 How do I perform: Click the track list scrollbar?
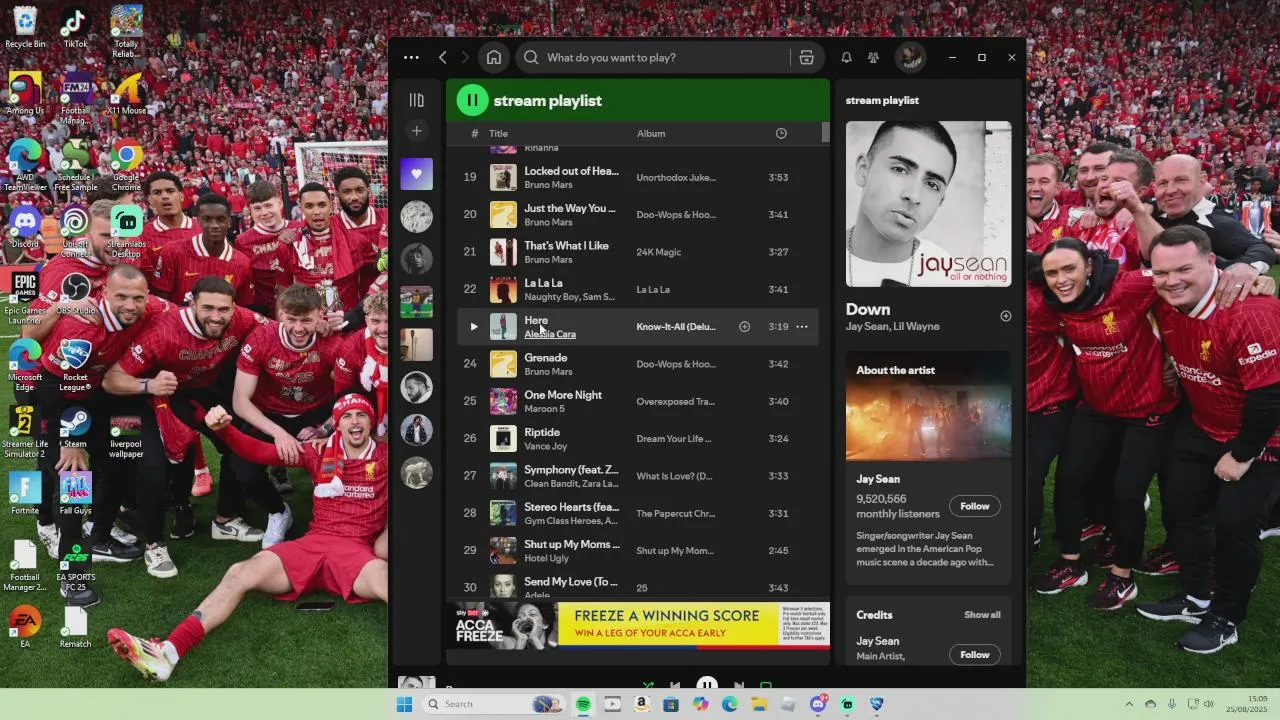[825, 132]
